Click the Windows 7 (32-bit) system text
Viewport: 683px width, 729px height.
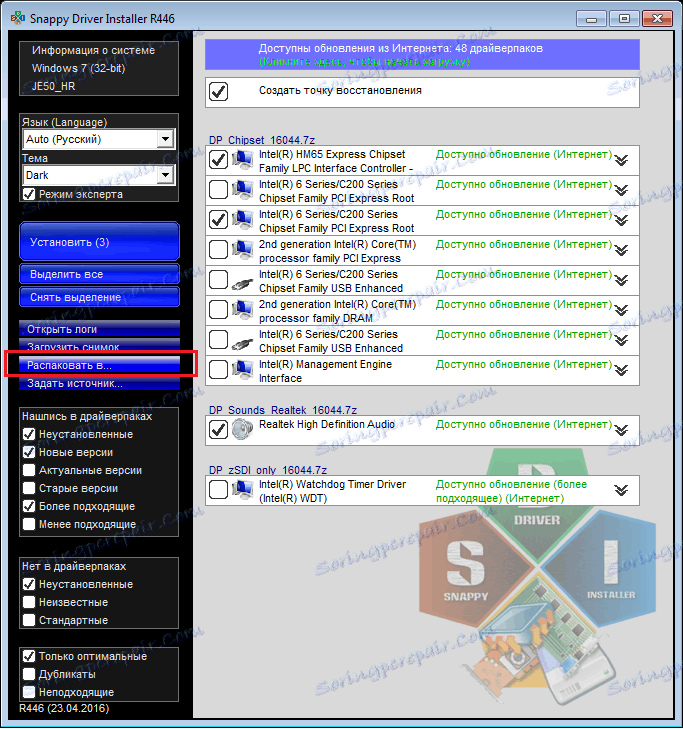(79, 68)
